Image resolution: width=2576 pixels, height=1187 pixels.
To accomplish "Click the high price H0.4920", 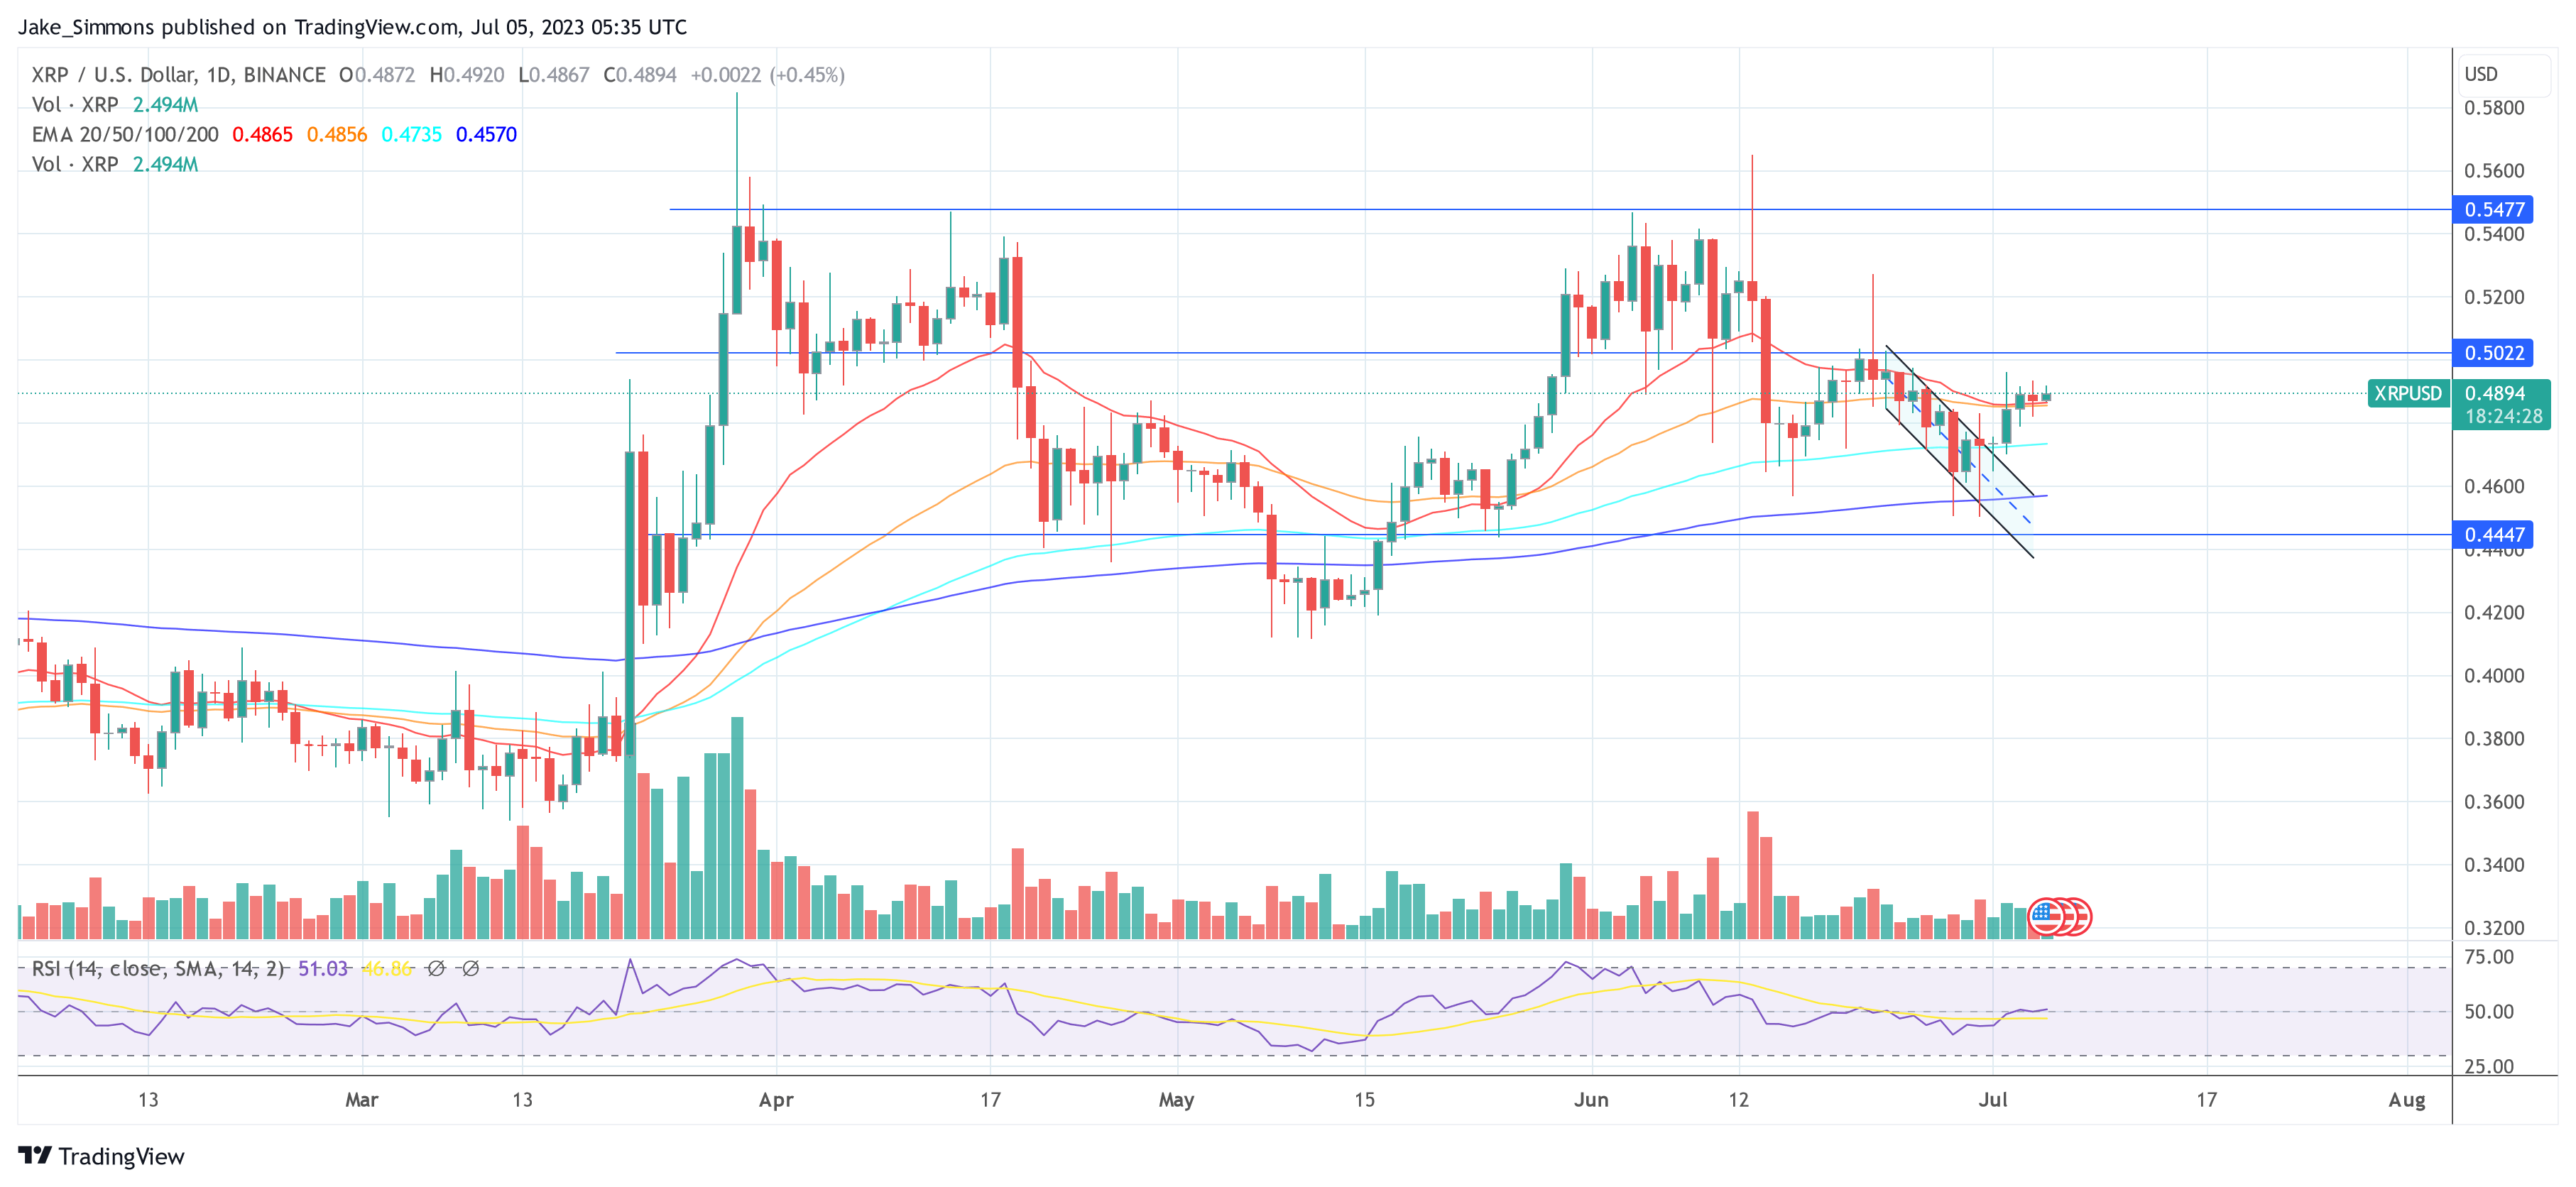I will pyautogui.click(x=467, y=75).
